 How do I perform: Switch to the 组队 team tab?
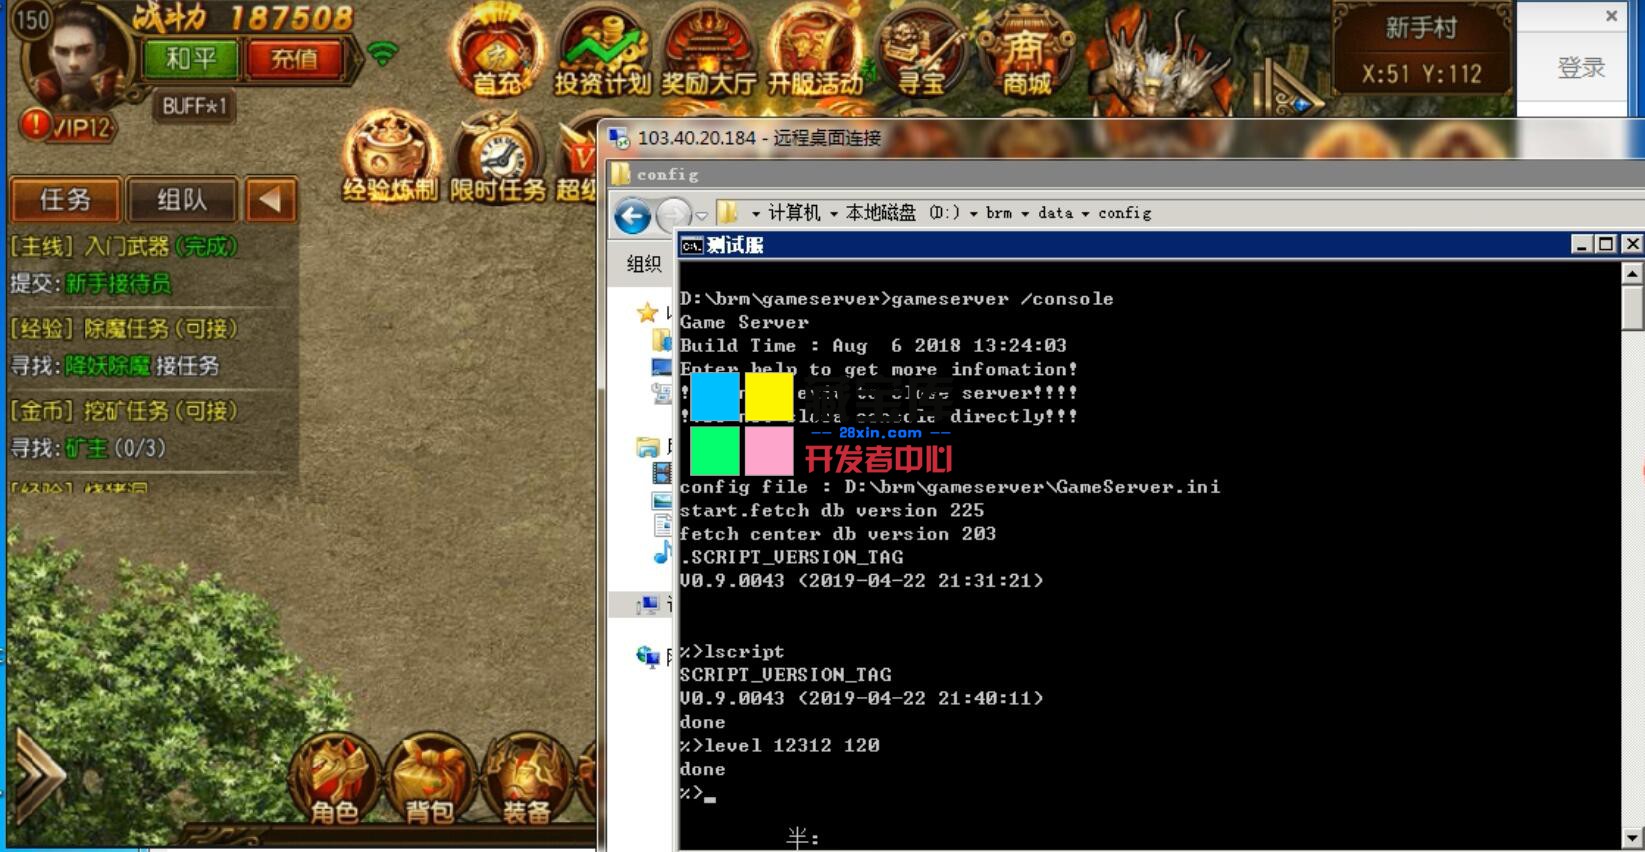(x=182, y=200)
